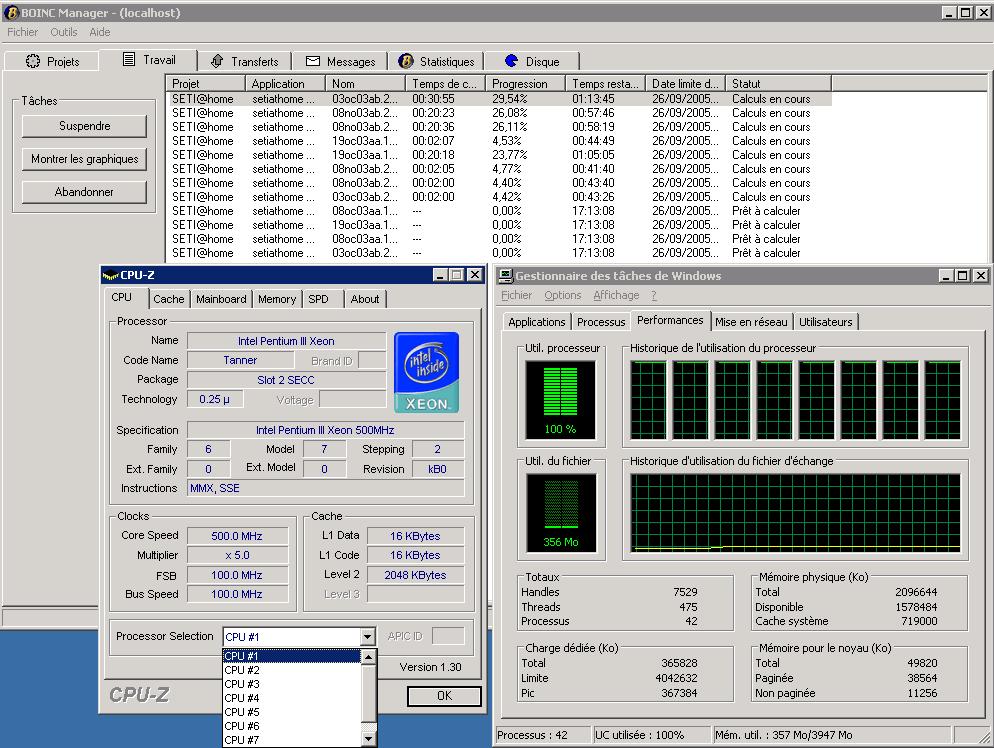The width and height of the screenshot is (994, 748).
Task: Sort tasks by the Progression column header
Action: coord(526,84)
